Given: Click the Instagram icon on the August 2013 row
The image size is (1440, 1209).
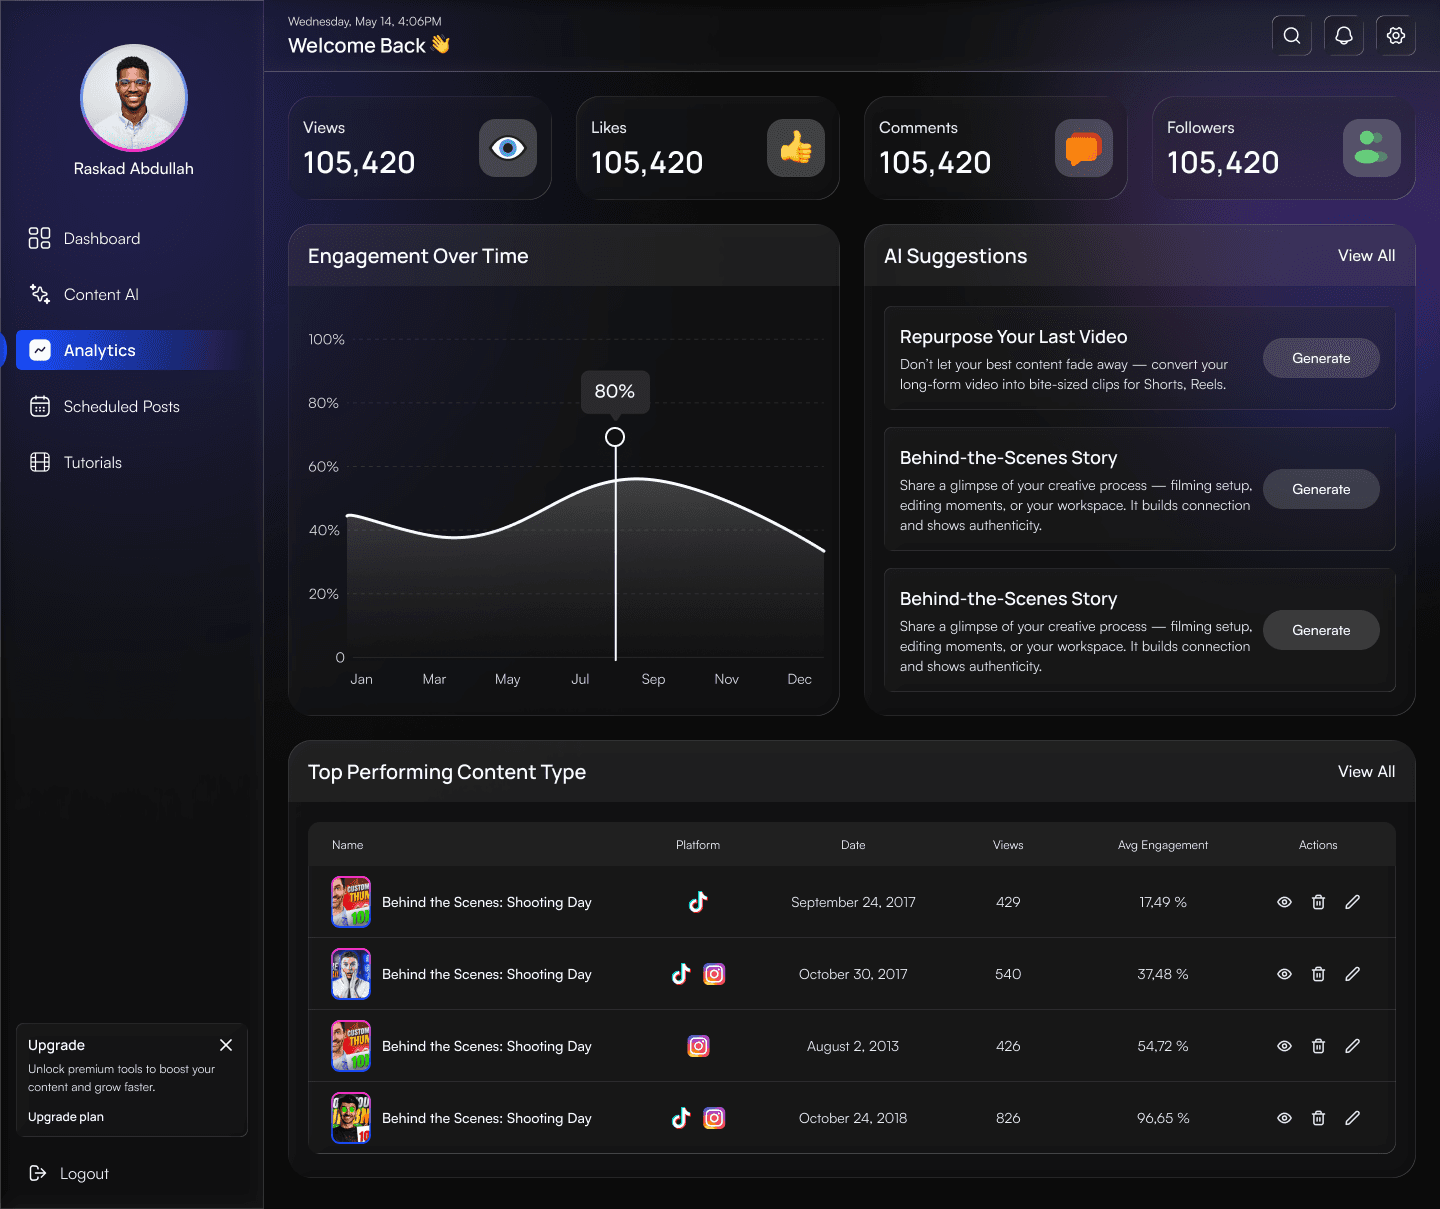Looking at the screenshot, I should click(x=698, y=1046).
